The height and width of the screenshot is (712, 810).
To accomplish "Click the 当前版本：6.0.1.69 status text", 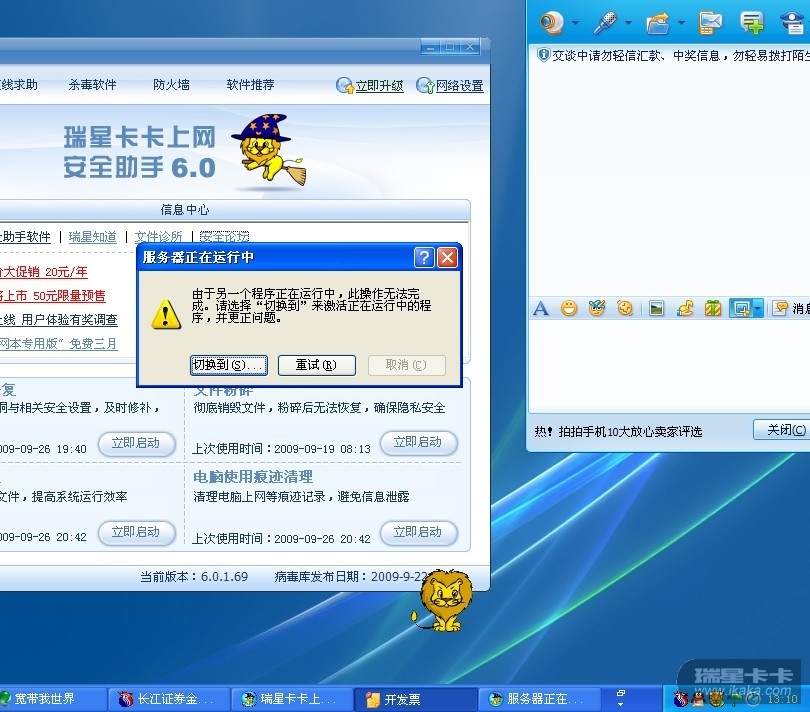I will (194, 576).
